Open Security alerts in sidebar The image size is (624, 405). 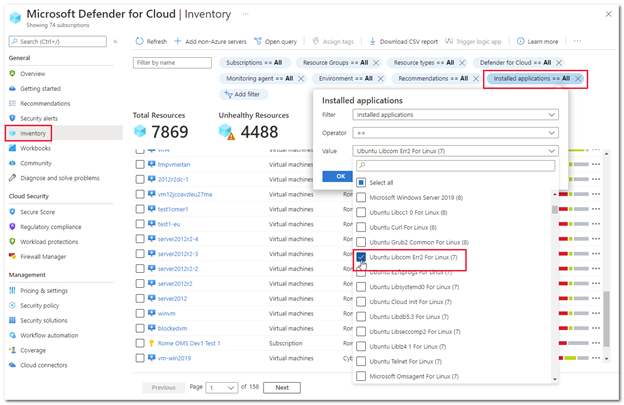(x=39, y=119)
